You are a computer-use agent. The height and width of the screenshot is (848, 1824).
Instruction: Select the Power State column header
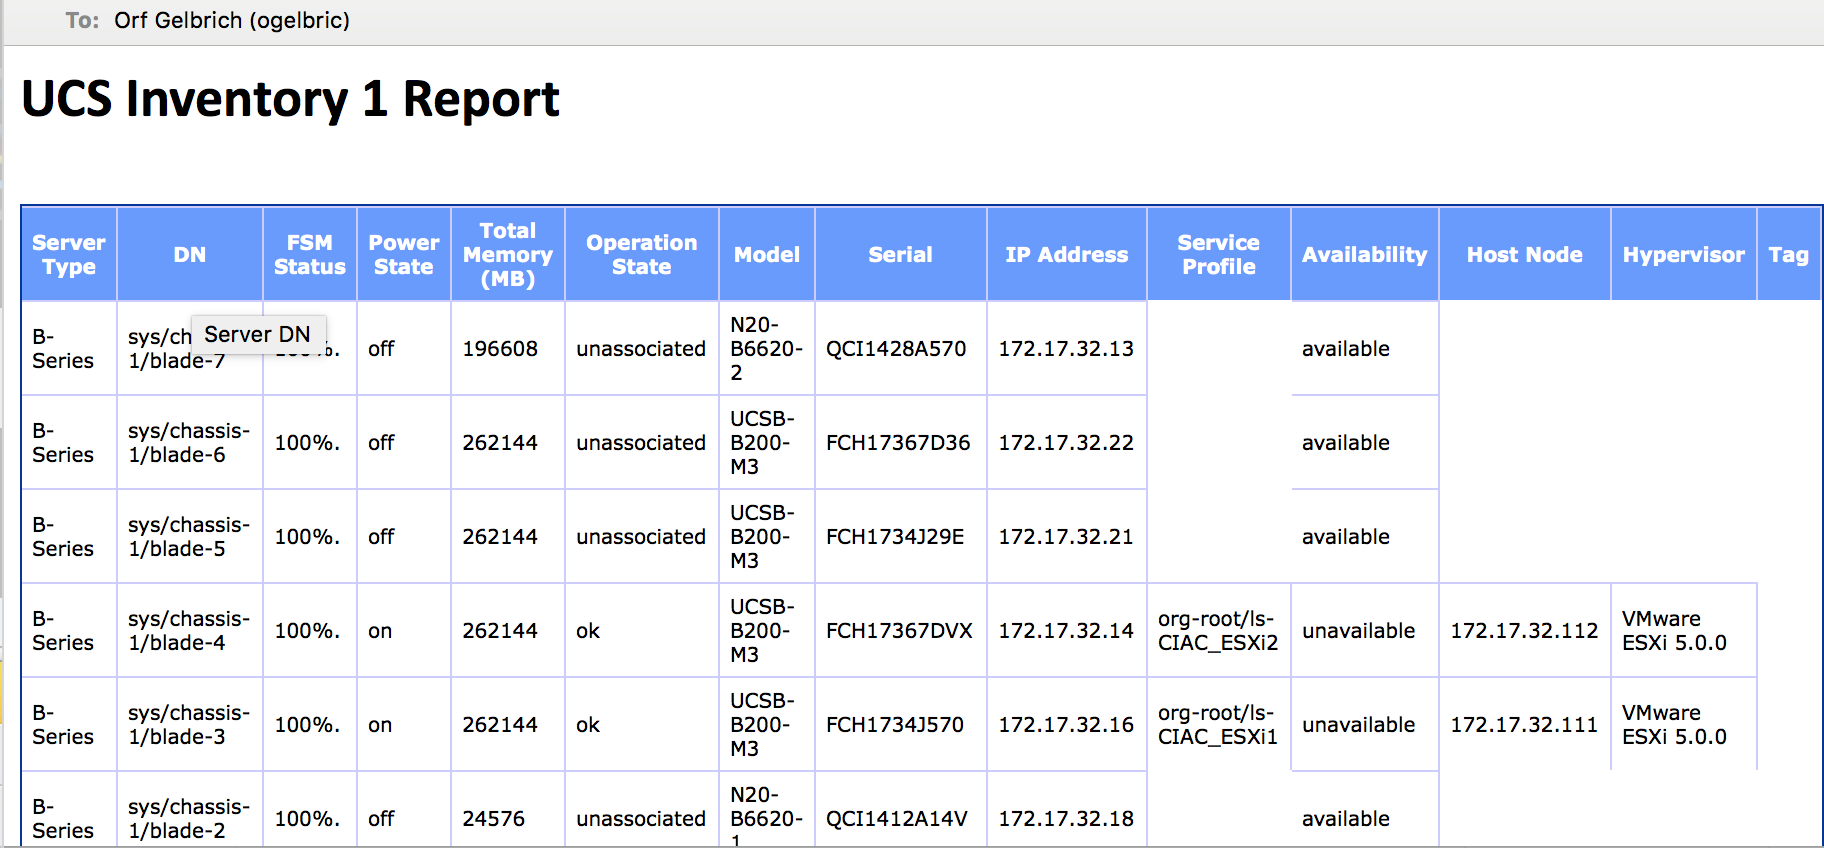tap(404, 254)
